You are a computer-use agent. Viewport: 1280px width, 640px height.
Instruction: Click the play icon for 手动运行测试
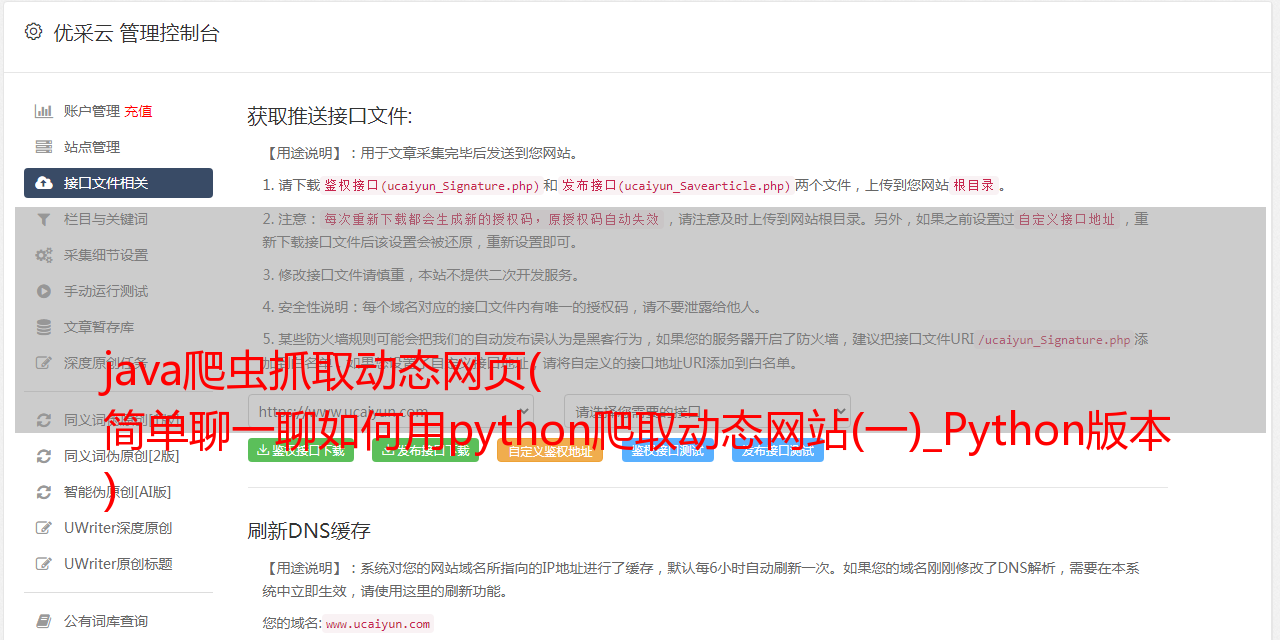44,291
